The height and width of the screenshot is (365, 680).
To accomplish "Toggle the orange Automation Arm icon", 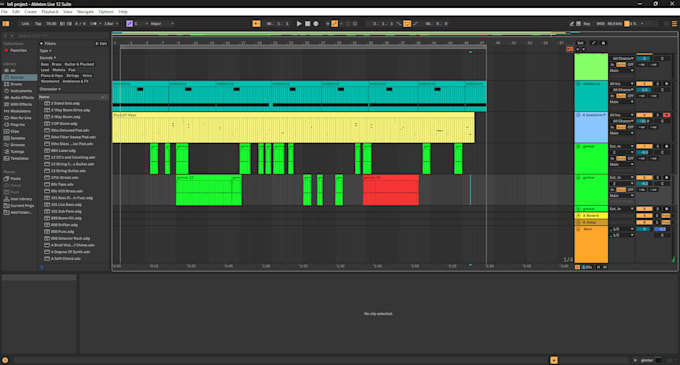I will [334, 24].
